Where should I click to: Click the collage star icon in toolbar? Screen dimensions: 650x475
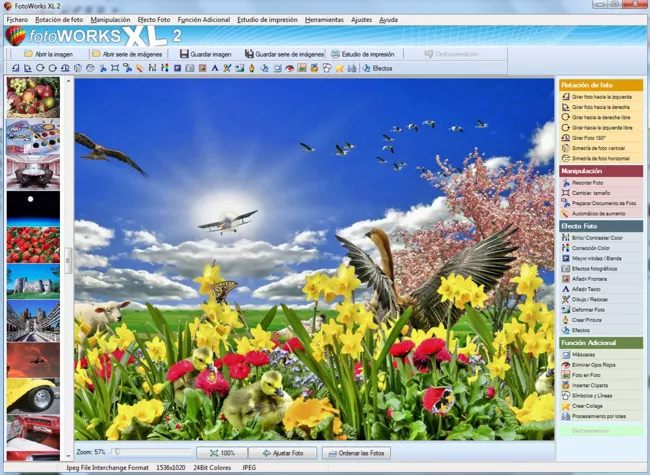click(x=340, y=68)
